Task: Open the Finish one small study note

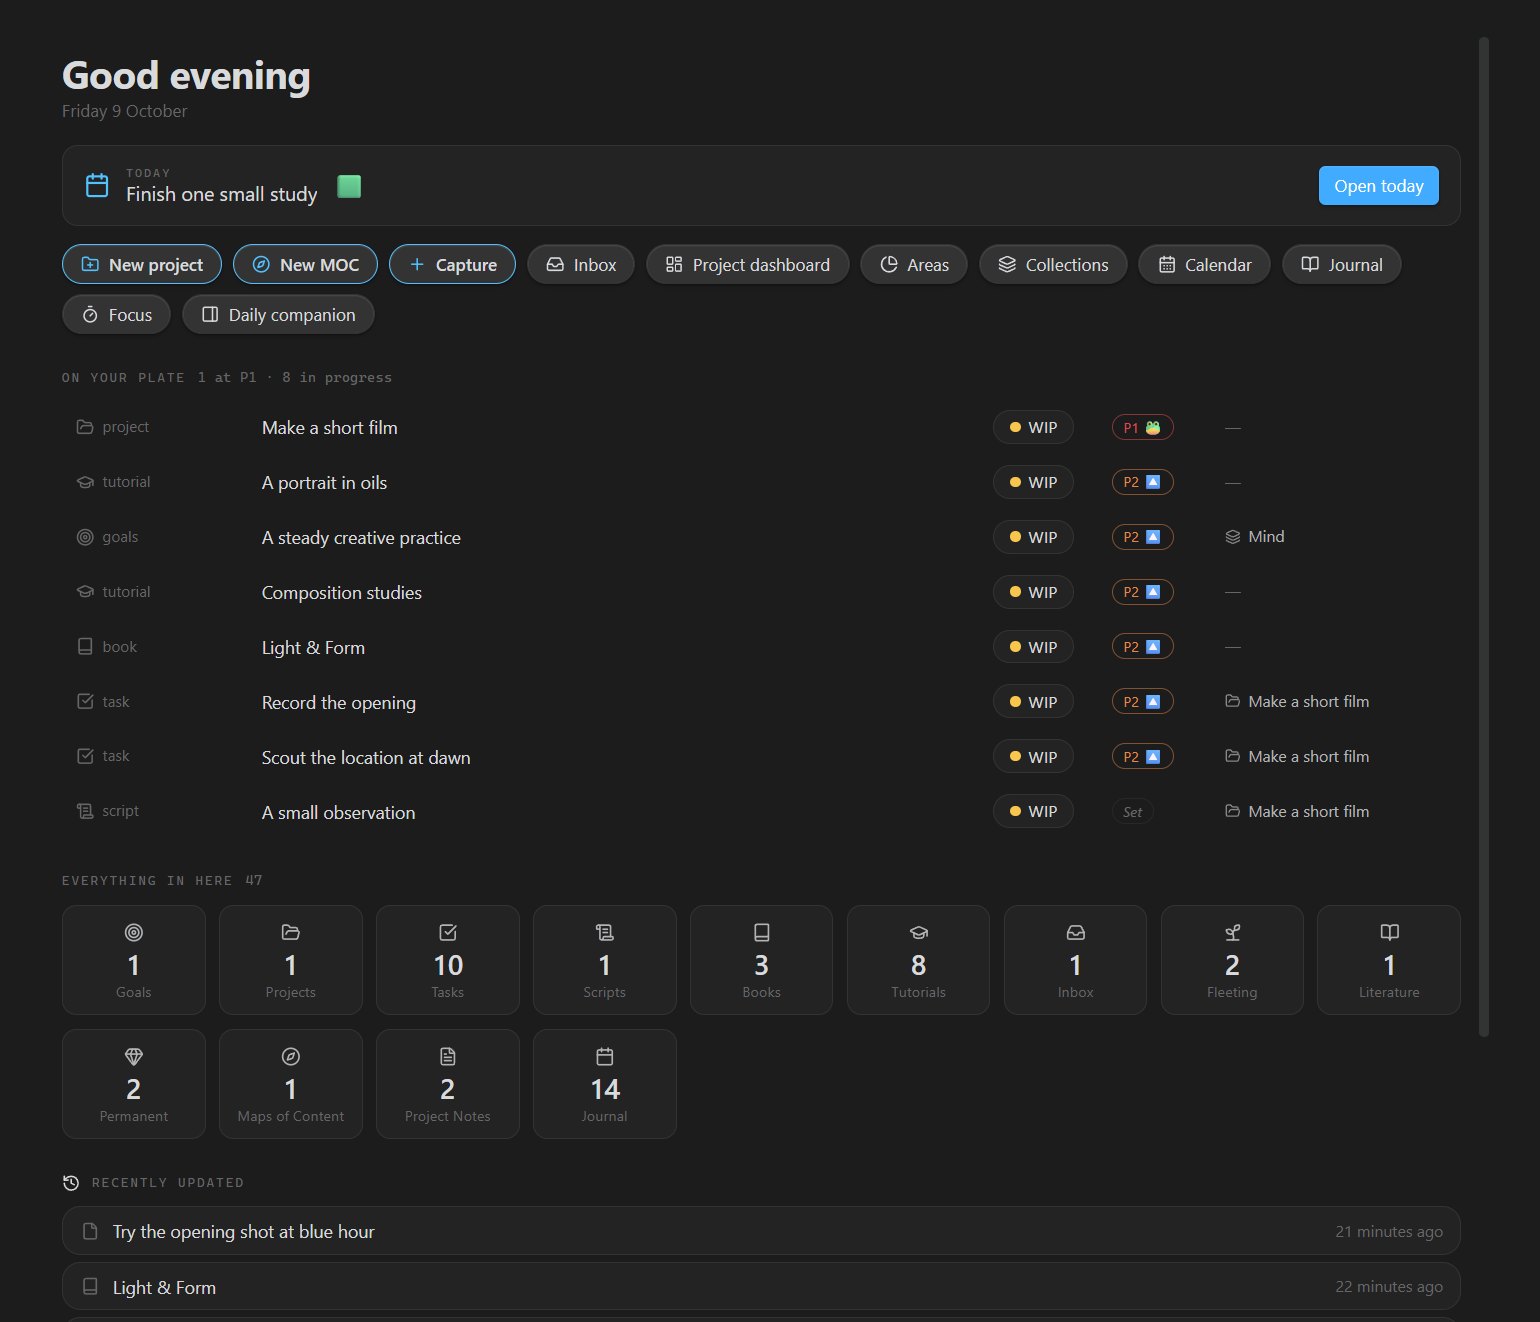Action: 222,194
